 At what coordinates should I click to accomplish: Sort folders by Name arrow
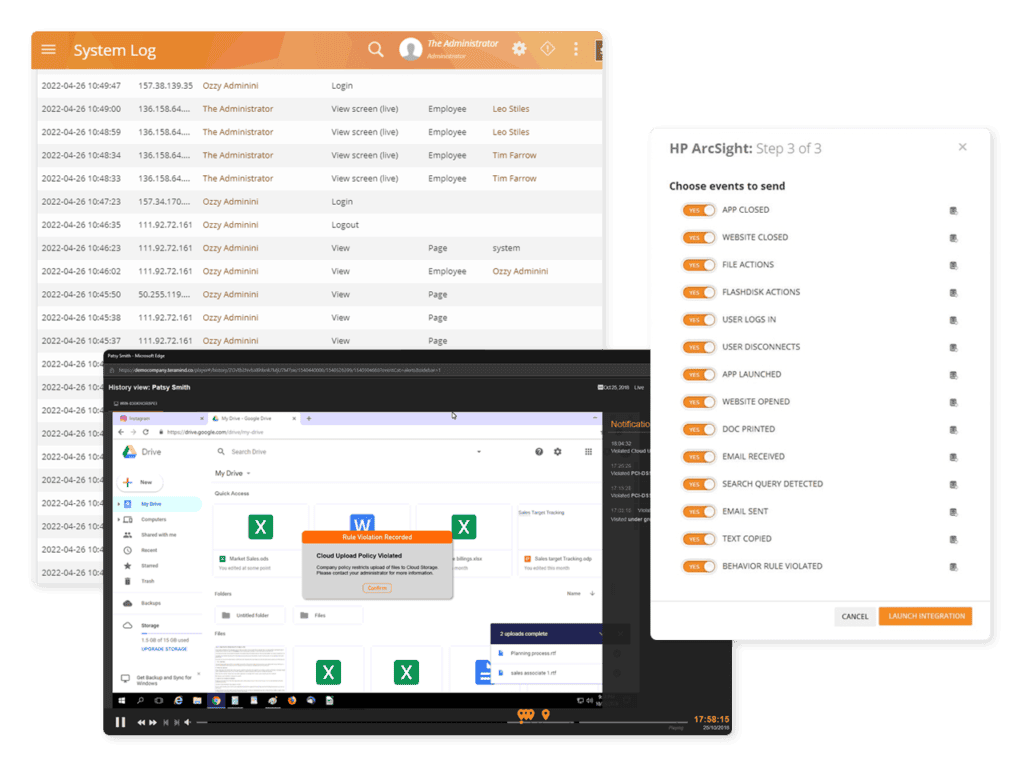click(592, 594)
